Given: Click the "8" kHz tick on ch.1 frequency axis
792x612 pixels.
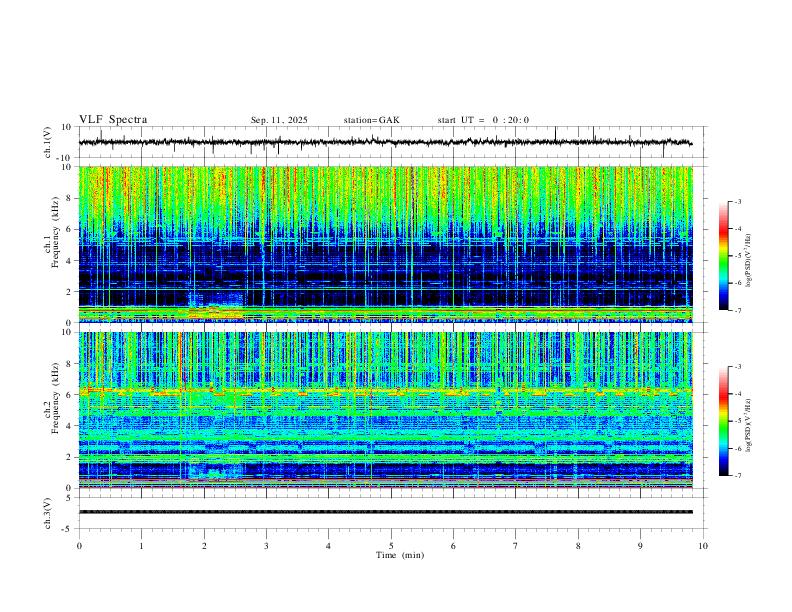Looking at the screenshot, I should click(x=70, y=198).
